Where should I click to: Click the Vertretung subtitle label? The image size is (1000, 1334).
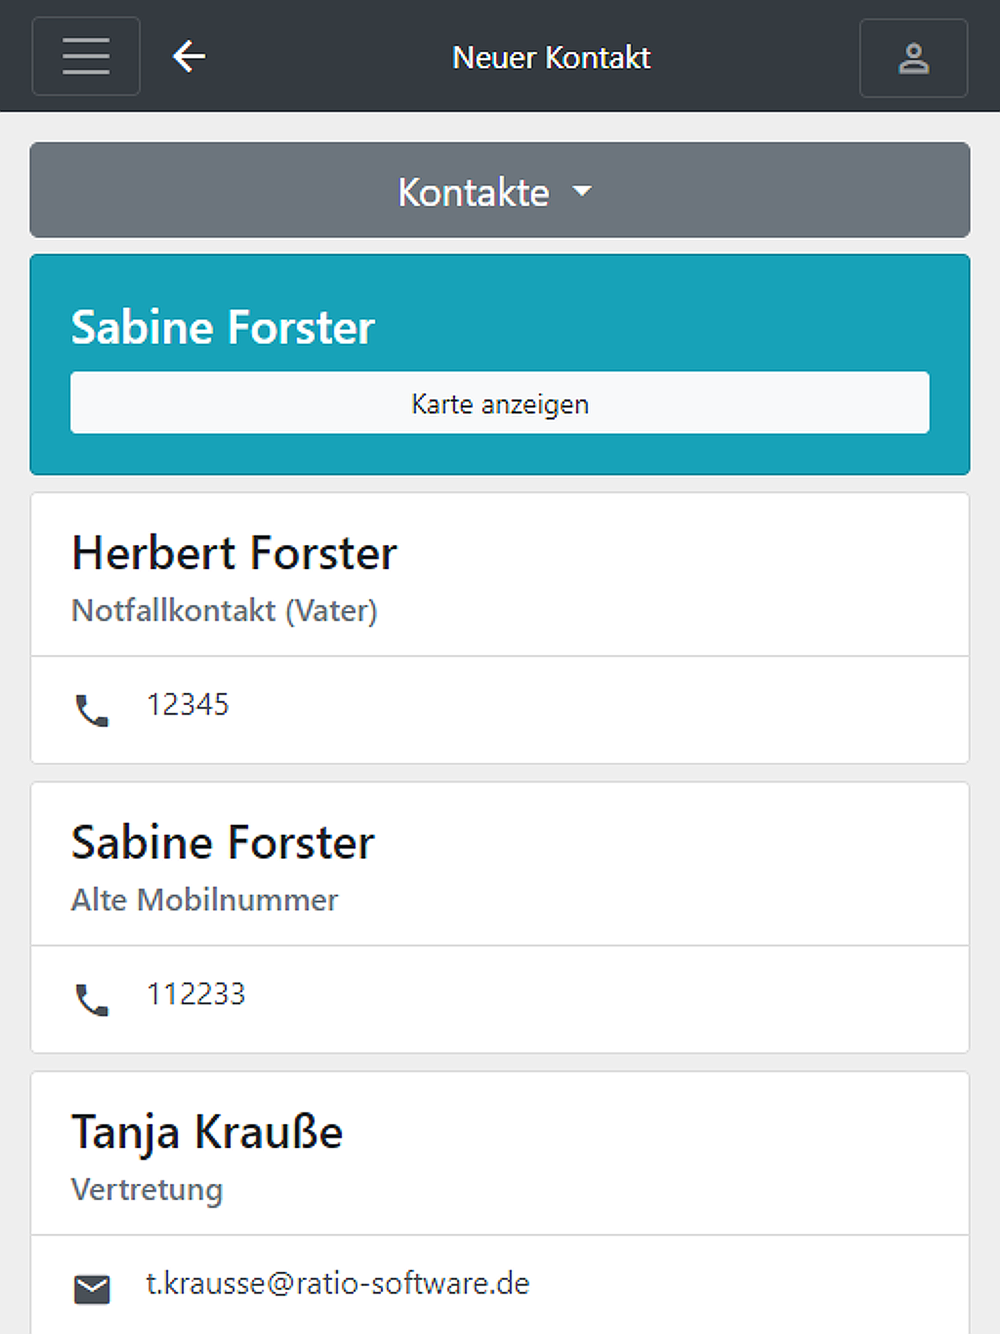[147, 1190]
